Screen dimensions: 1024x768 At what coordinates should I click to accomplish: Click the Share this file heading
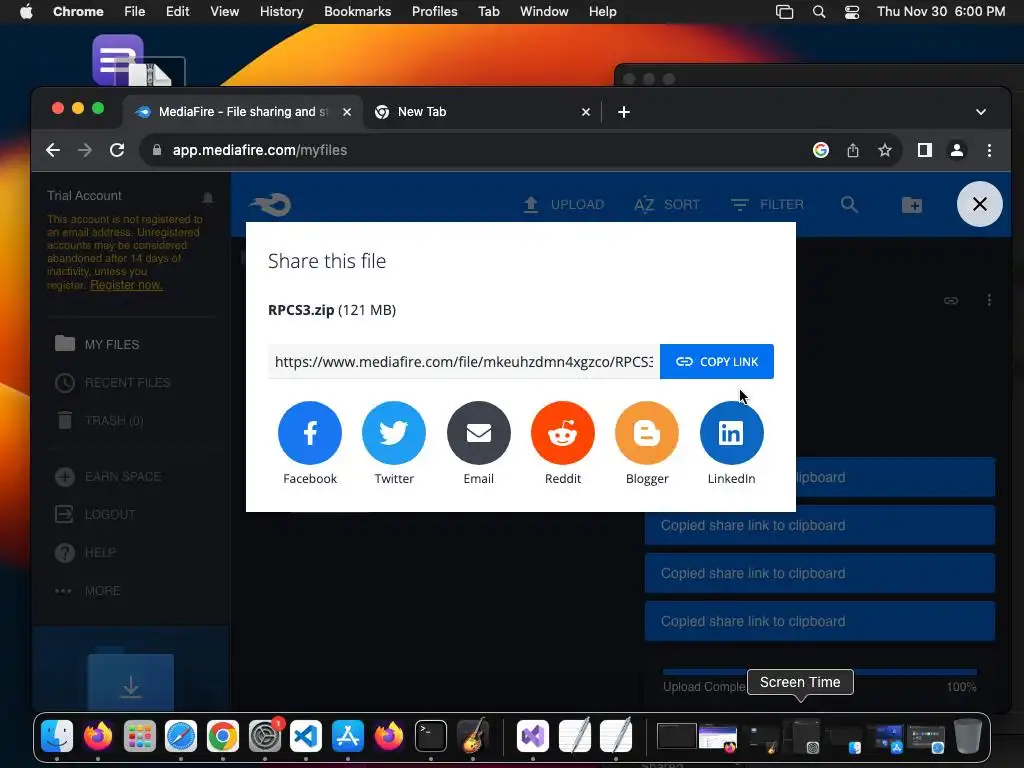coord(327,261)
